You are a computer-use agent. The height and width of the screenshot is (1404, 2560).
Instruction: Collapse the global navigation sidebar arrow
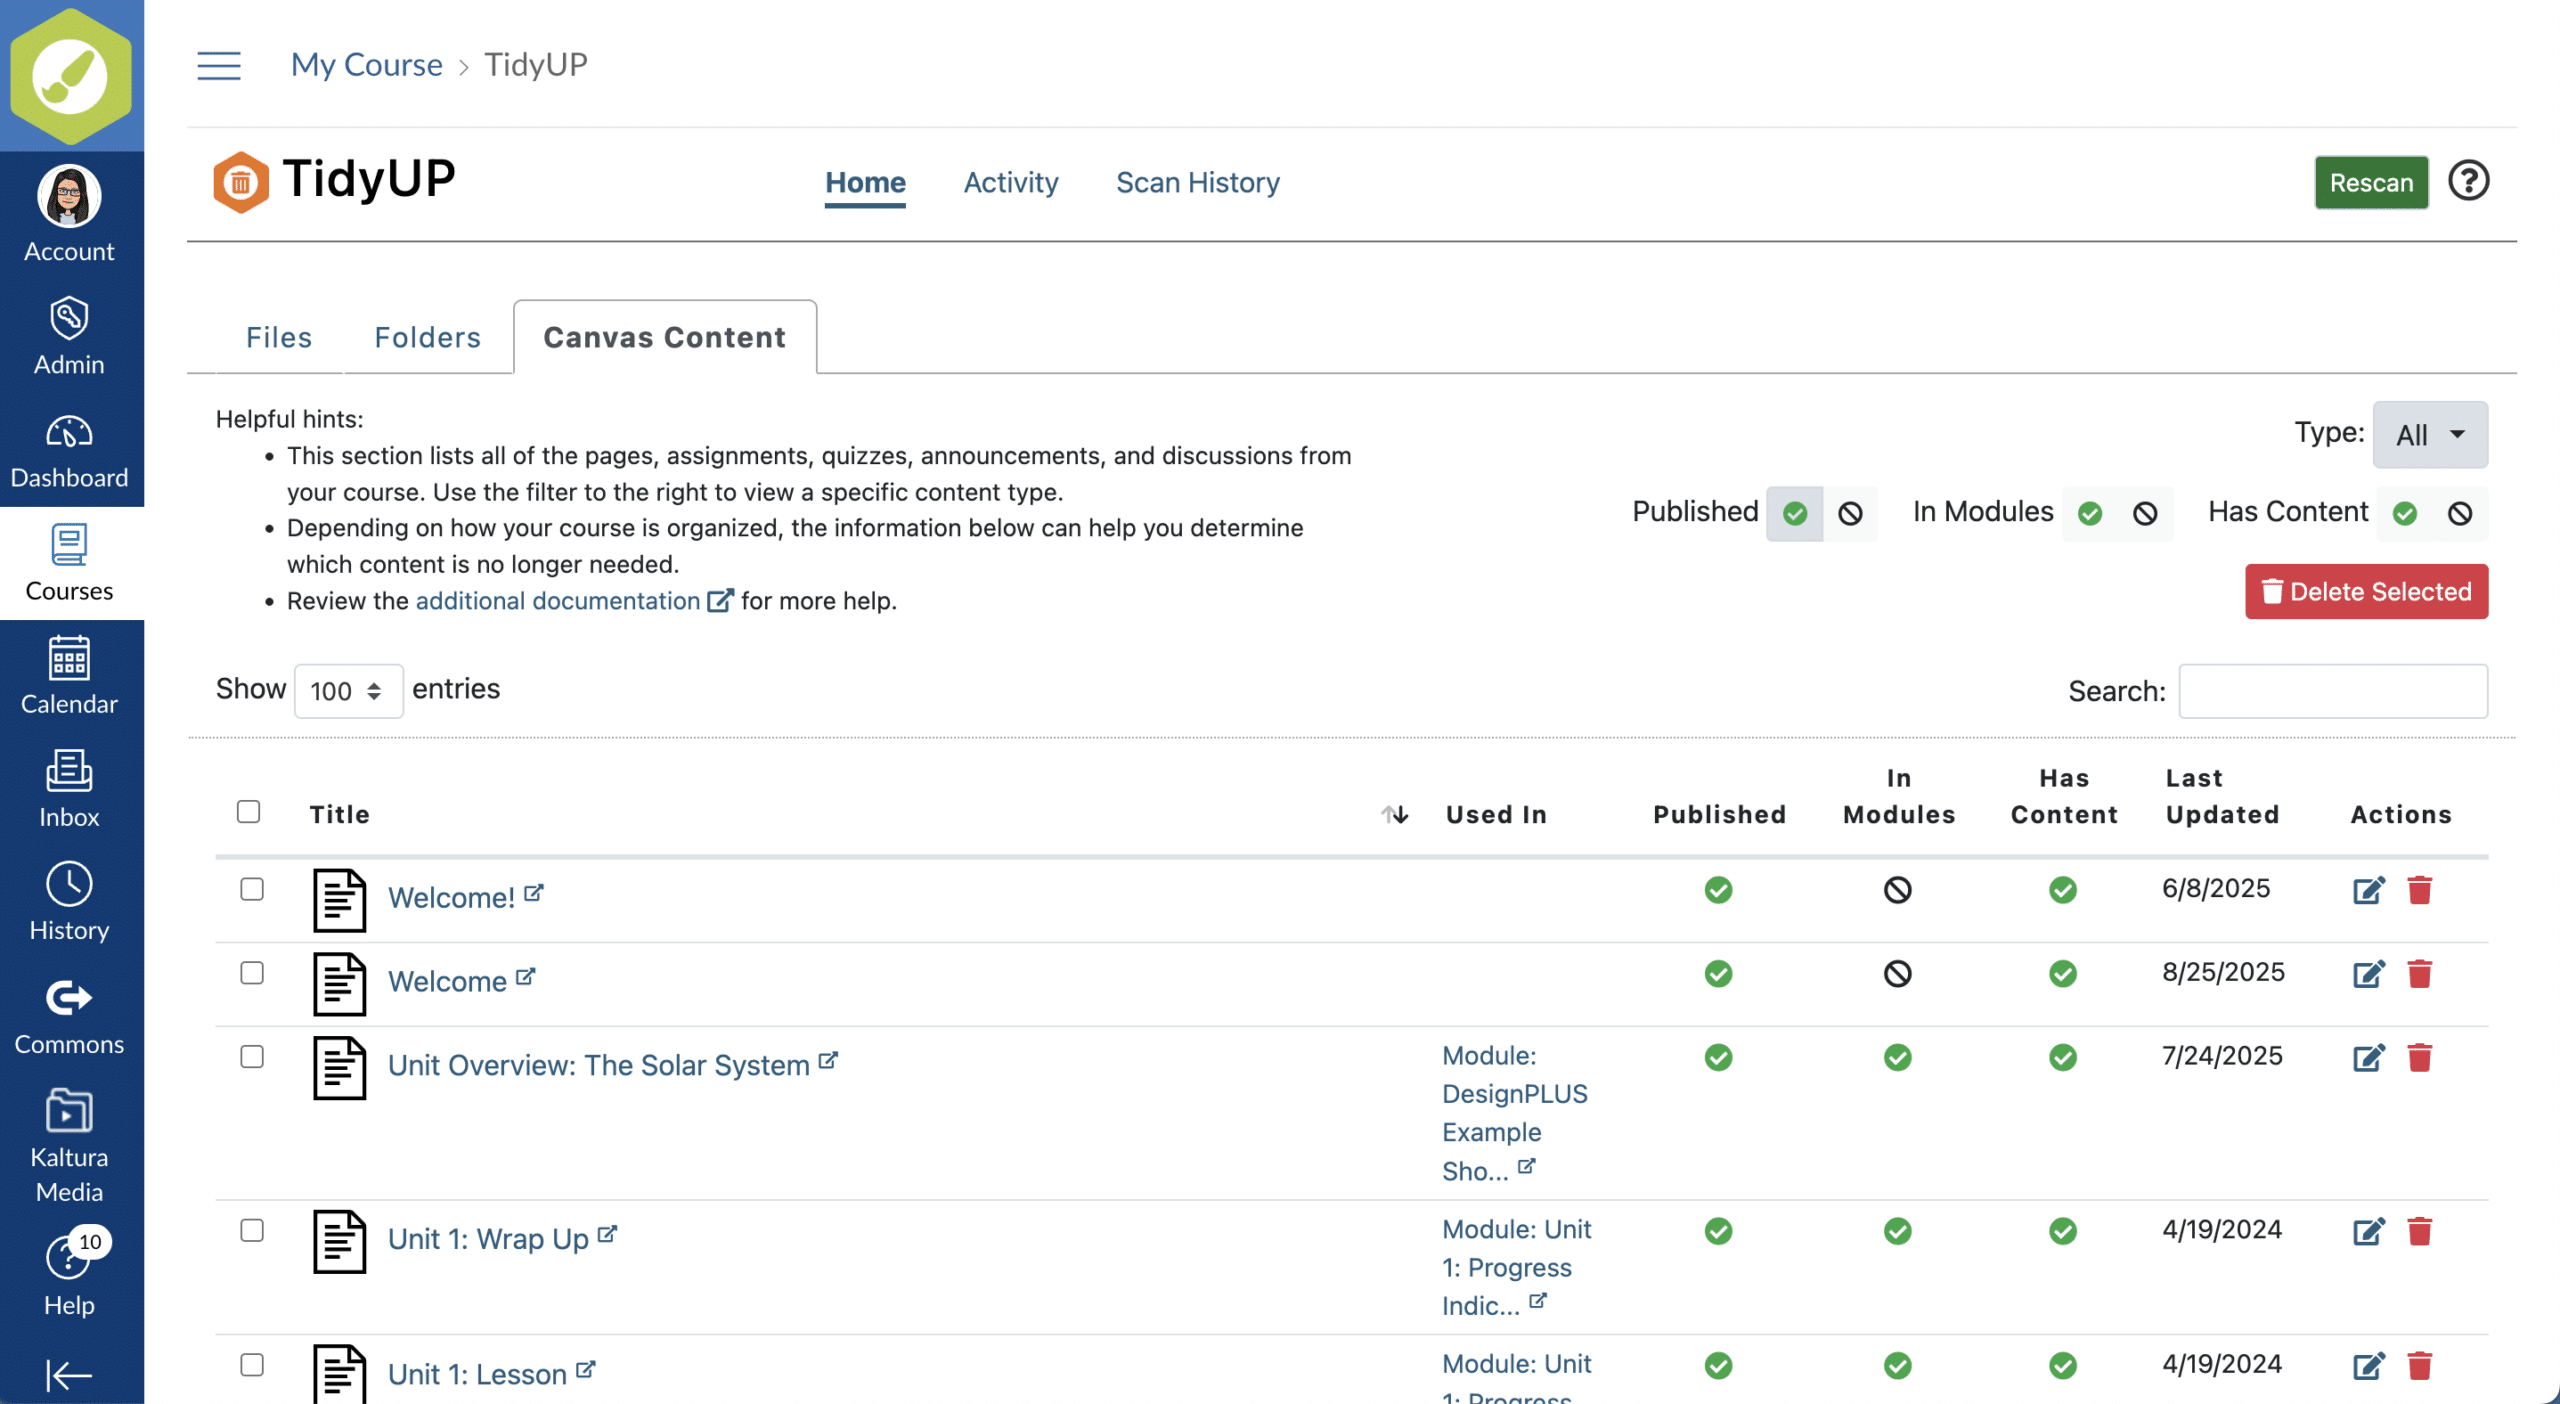click(x=69, y=1376)
